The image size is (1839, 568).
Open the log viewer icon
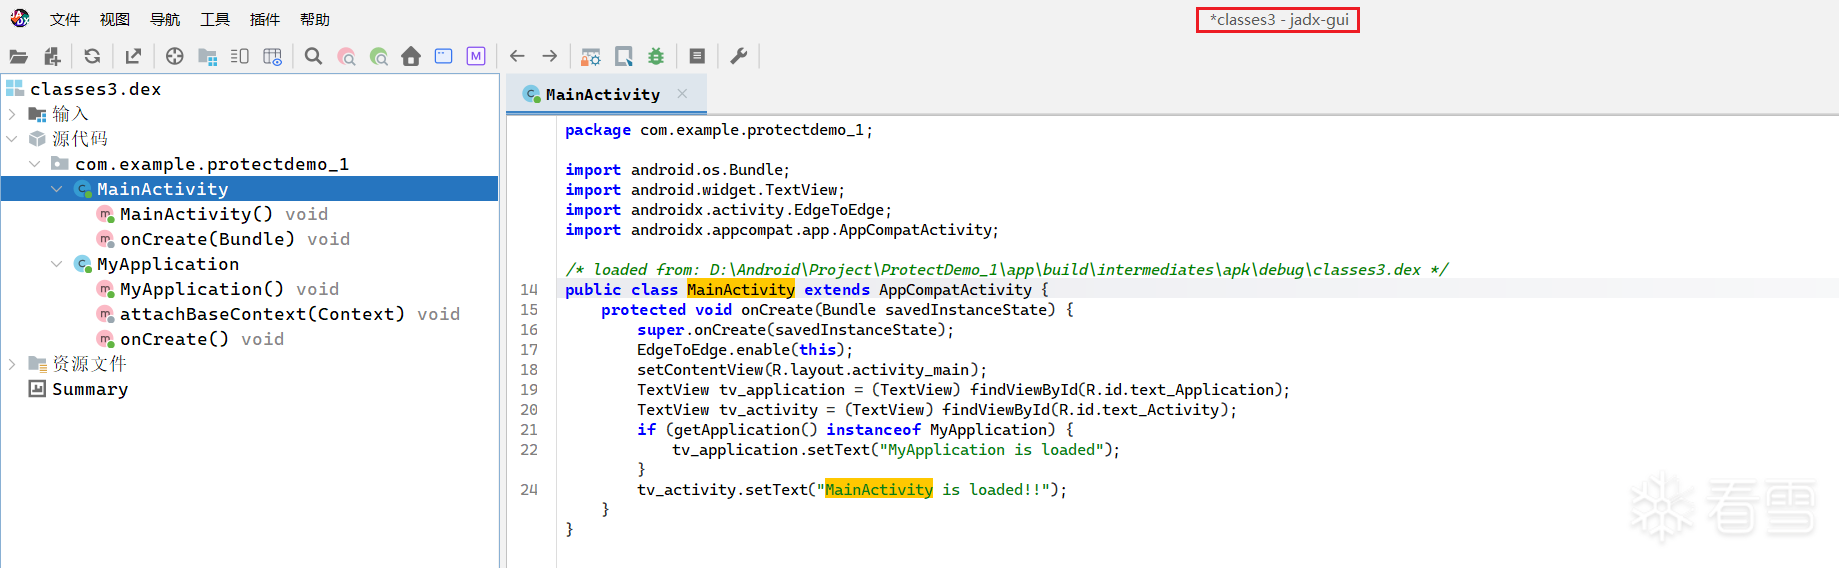[x=698, y=57]
